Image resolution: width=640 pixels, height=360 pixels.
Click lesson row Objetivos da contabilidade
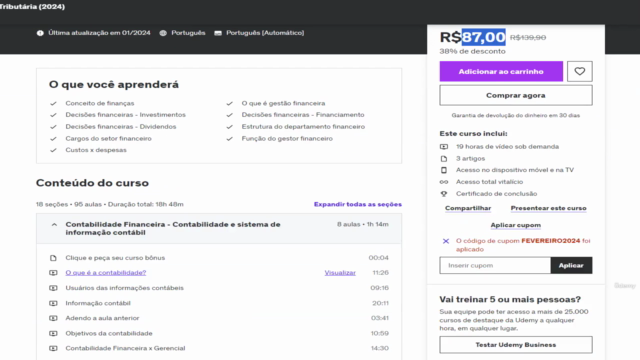[x=219, y=333]
